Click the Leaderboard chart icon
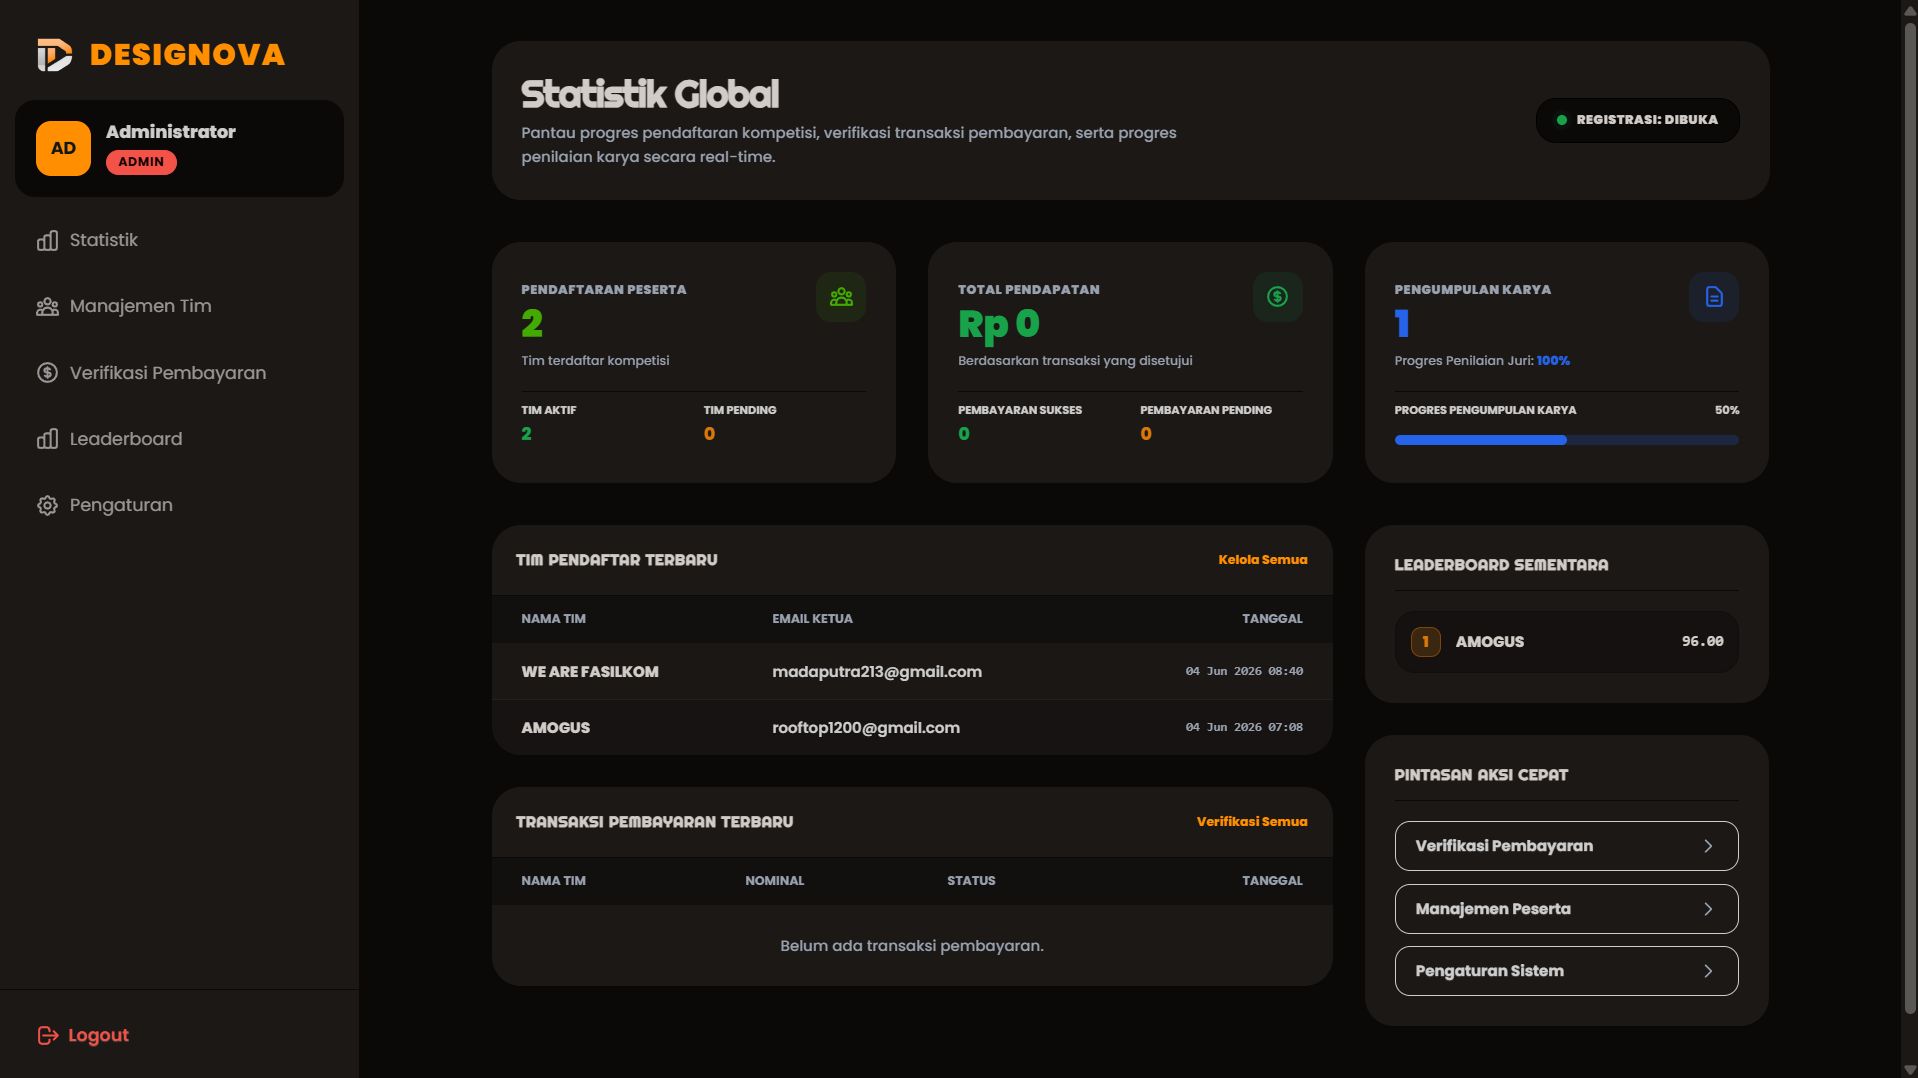1918x1078 pixels. point(47,439)
